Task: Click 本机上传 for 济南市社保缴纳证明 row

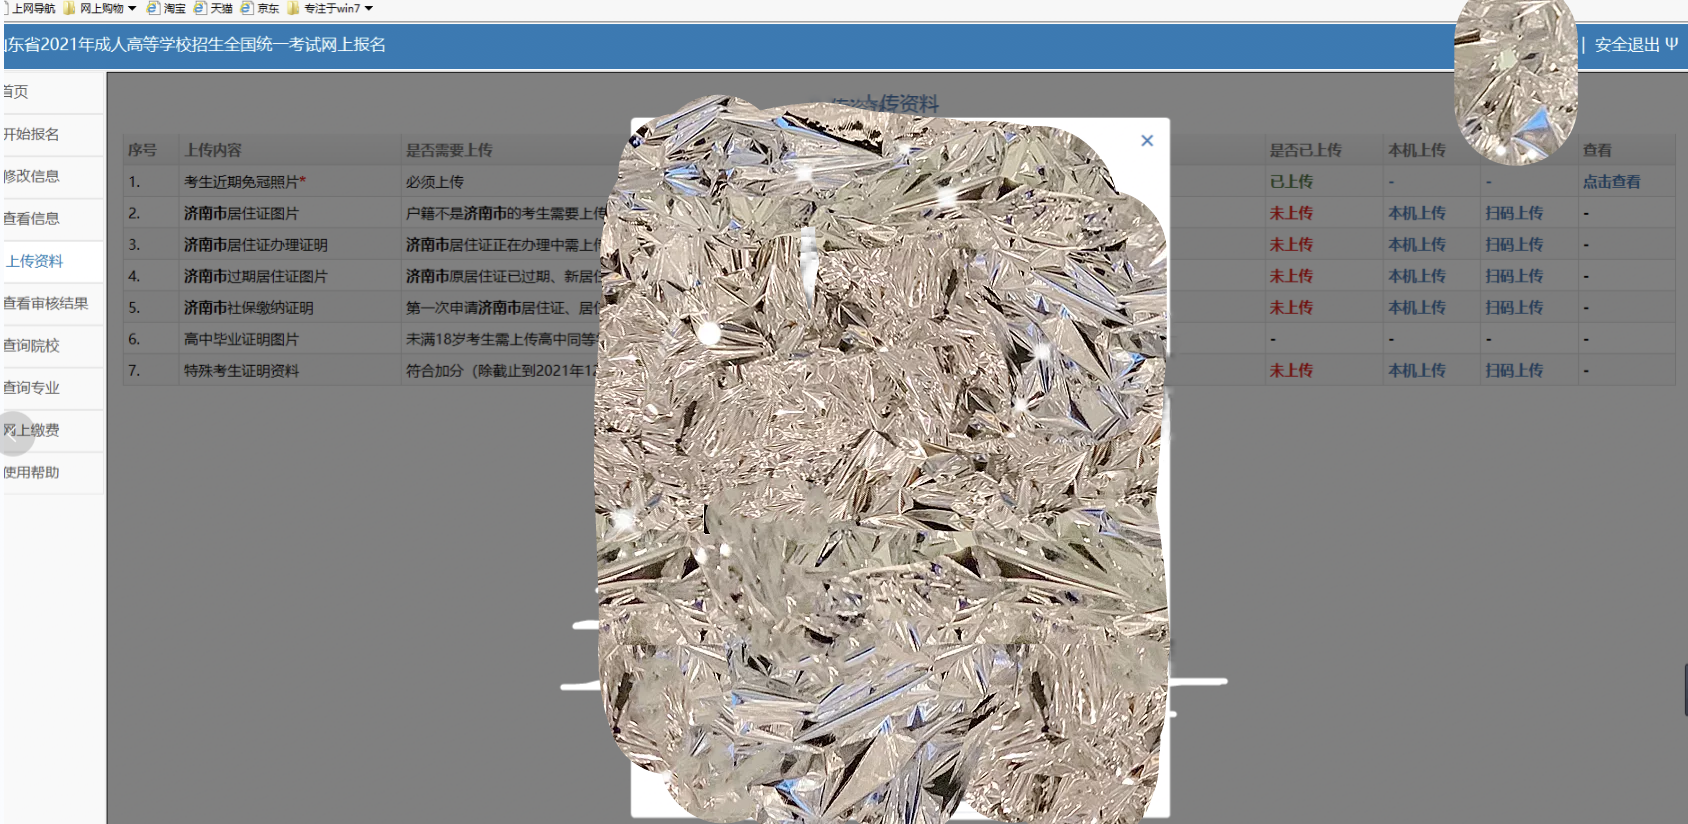Action: click(x=1417, y=308)
